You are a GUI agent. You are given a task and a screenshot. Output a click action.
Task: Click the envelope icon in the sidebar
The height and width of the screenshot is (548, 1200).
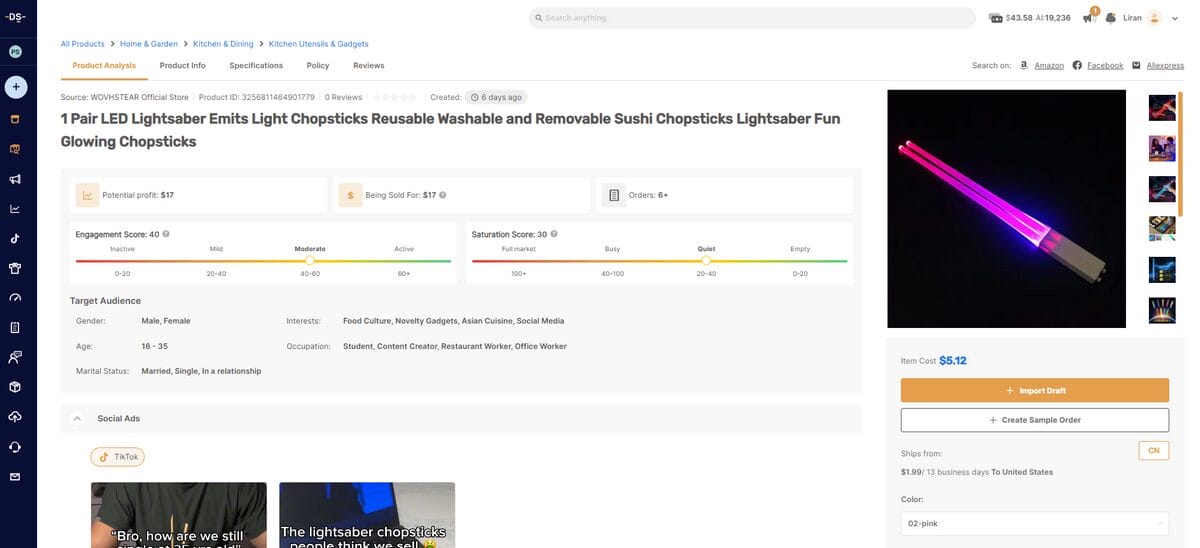(x=15, y=476)
